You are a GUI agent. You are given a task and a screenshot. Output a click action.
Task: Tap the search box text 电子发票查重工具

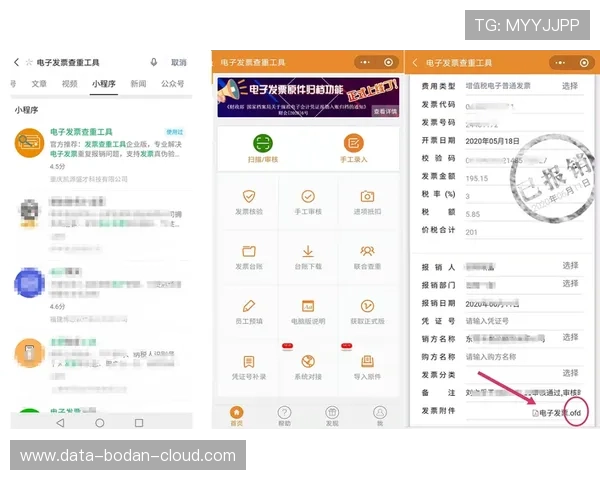click(68, 62)
